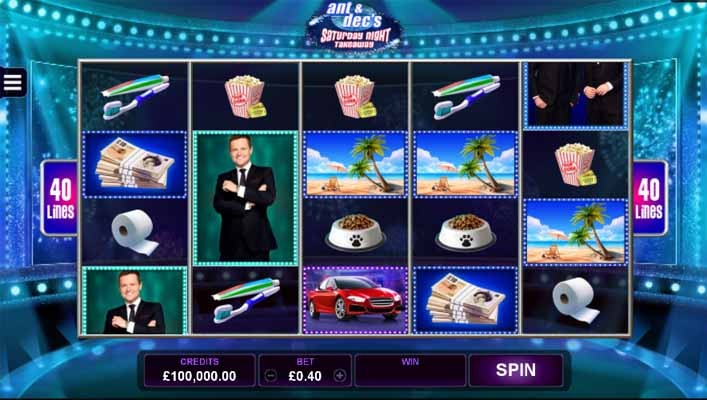This screenshot has height=400, width=707.
Task: Increase the bet with the plus button
Action: [x=340, y=375]
